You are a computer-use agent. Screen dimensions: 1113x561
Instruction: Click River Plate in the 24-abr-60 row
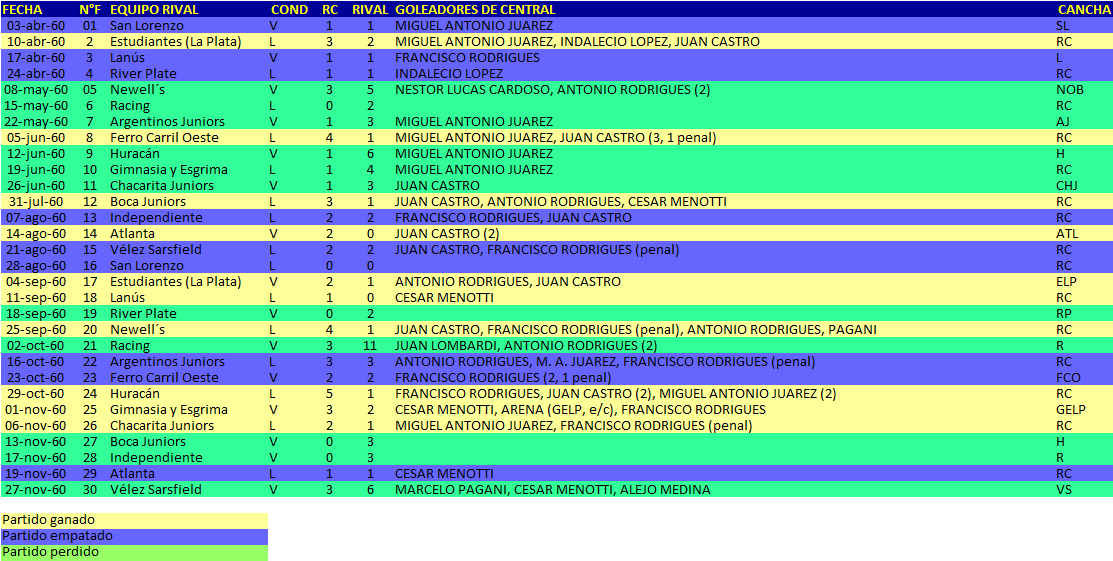tap(143, 74)
